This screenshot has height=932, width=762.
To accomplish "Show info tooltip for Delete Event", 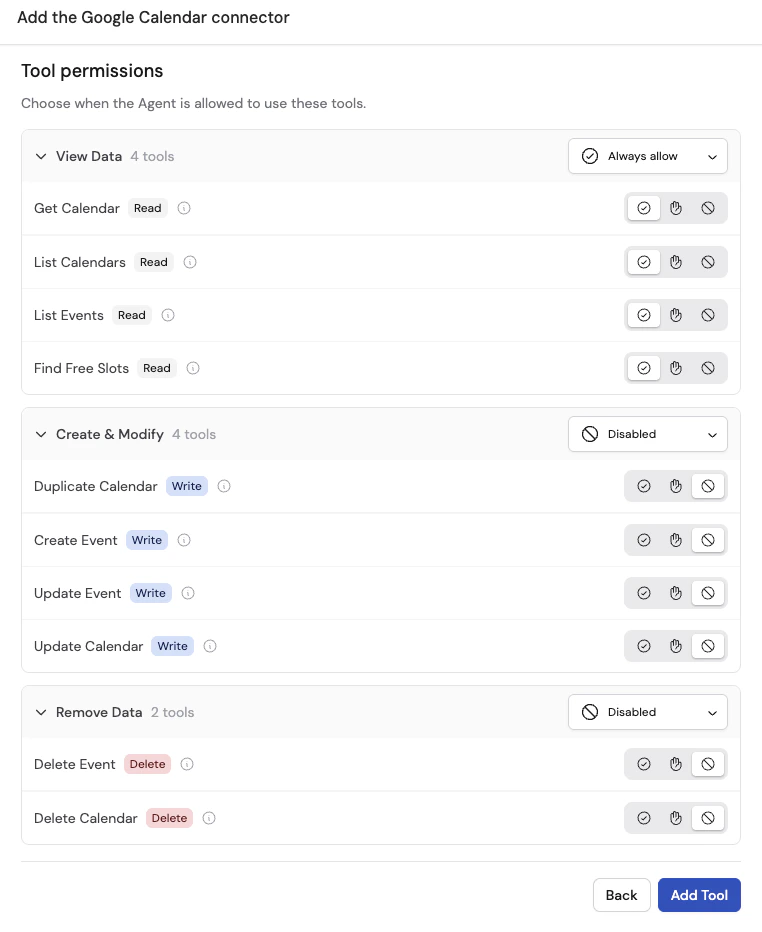I will point(187,764).
